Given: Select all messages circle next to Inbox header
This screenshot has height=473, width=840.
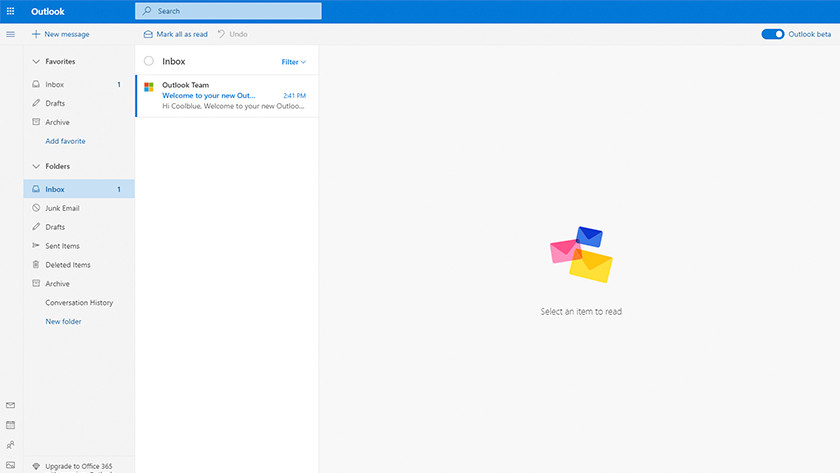Looking at the screenshot, I should (149, 62).
